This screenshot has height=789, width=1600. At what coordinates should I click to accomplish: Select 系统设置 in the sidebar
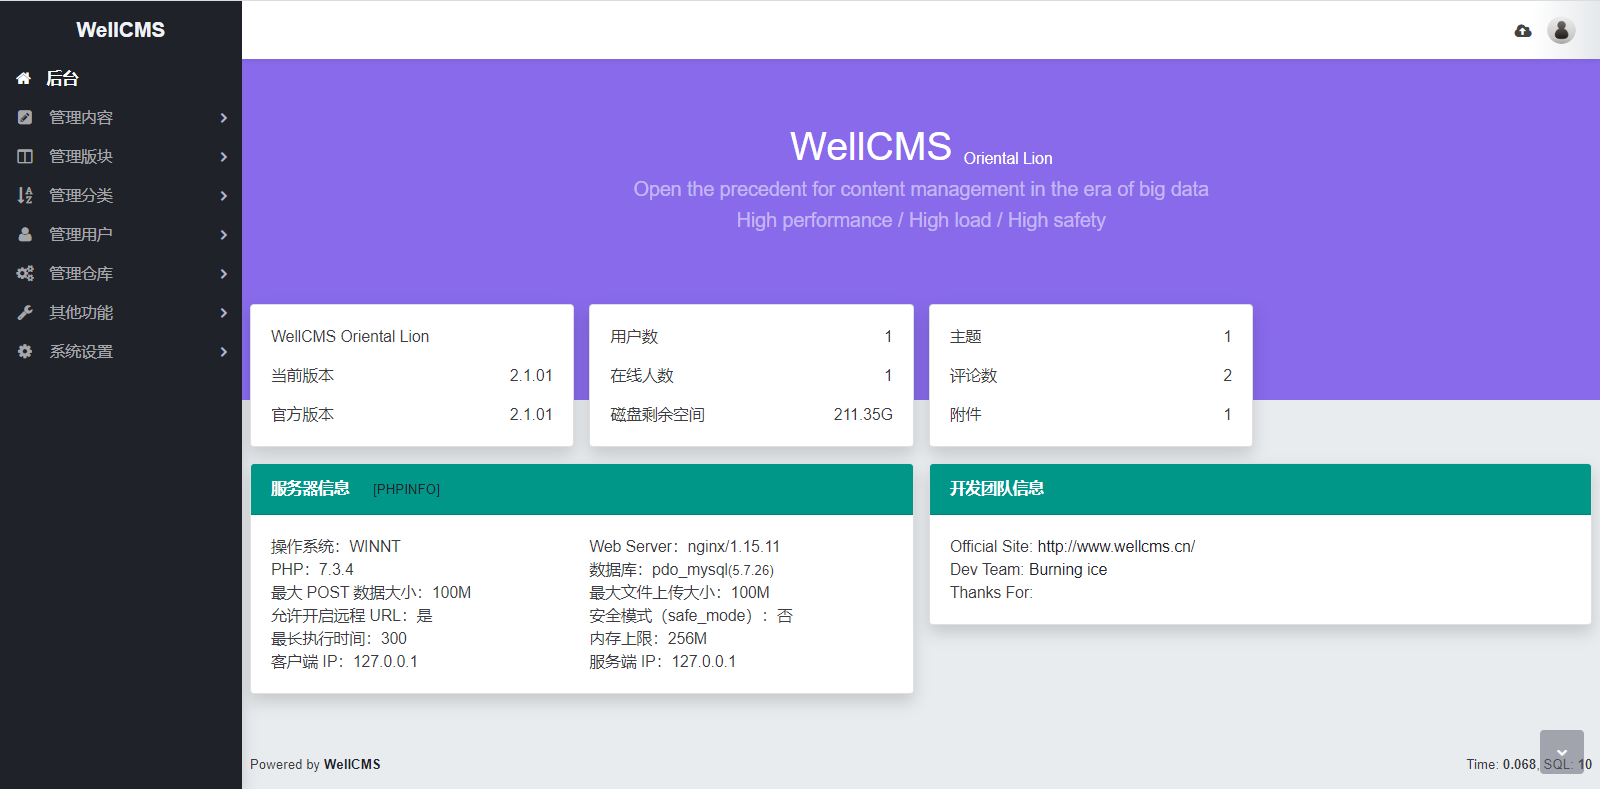click(121, 351)
